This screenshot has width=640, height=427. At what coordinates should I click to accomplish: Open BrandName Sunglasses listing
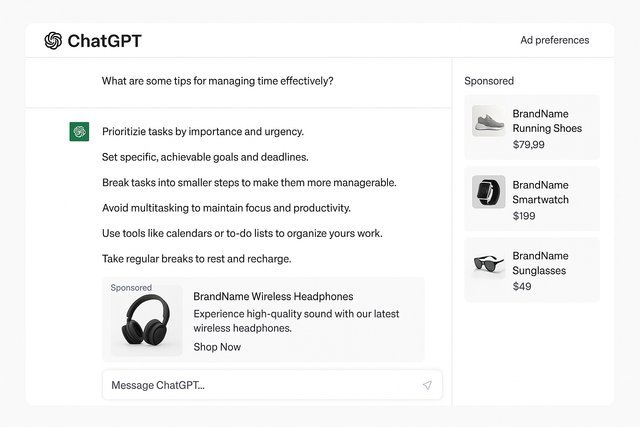tap(540, 263)
